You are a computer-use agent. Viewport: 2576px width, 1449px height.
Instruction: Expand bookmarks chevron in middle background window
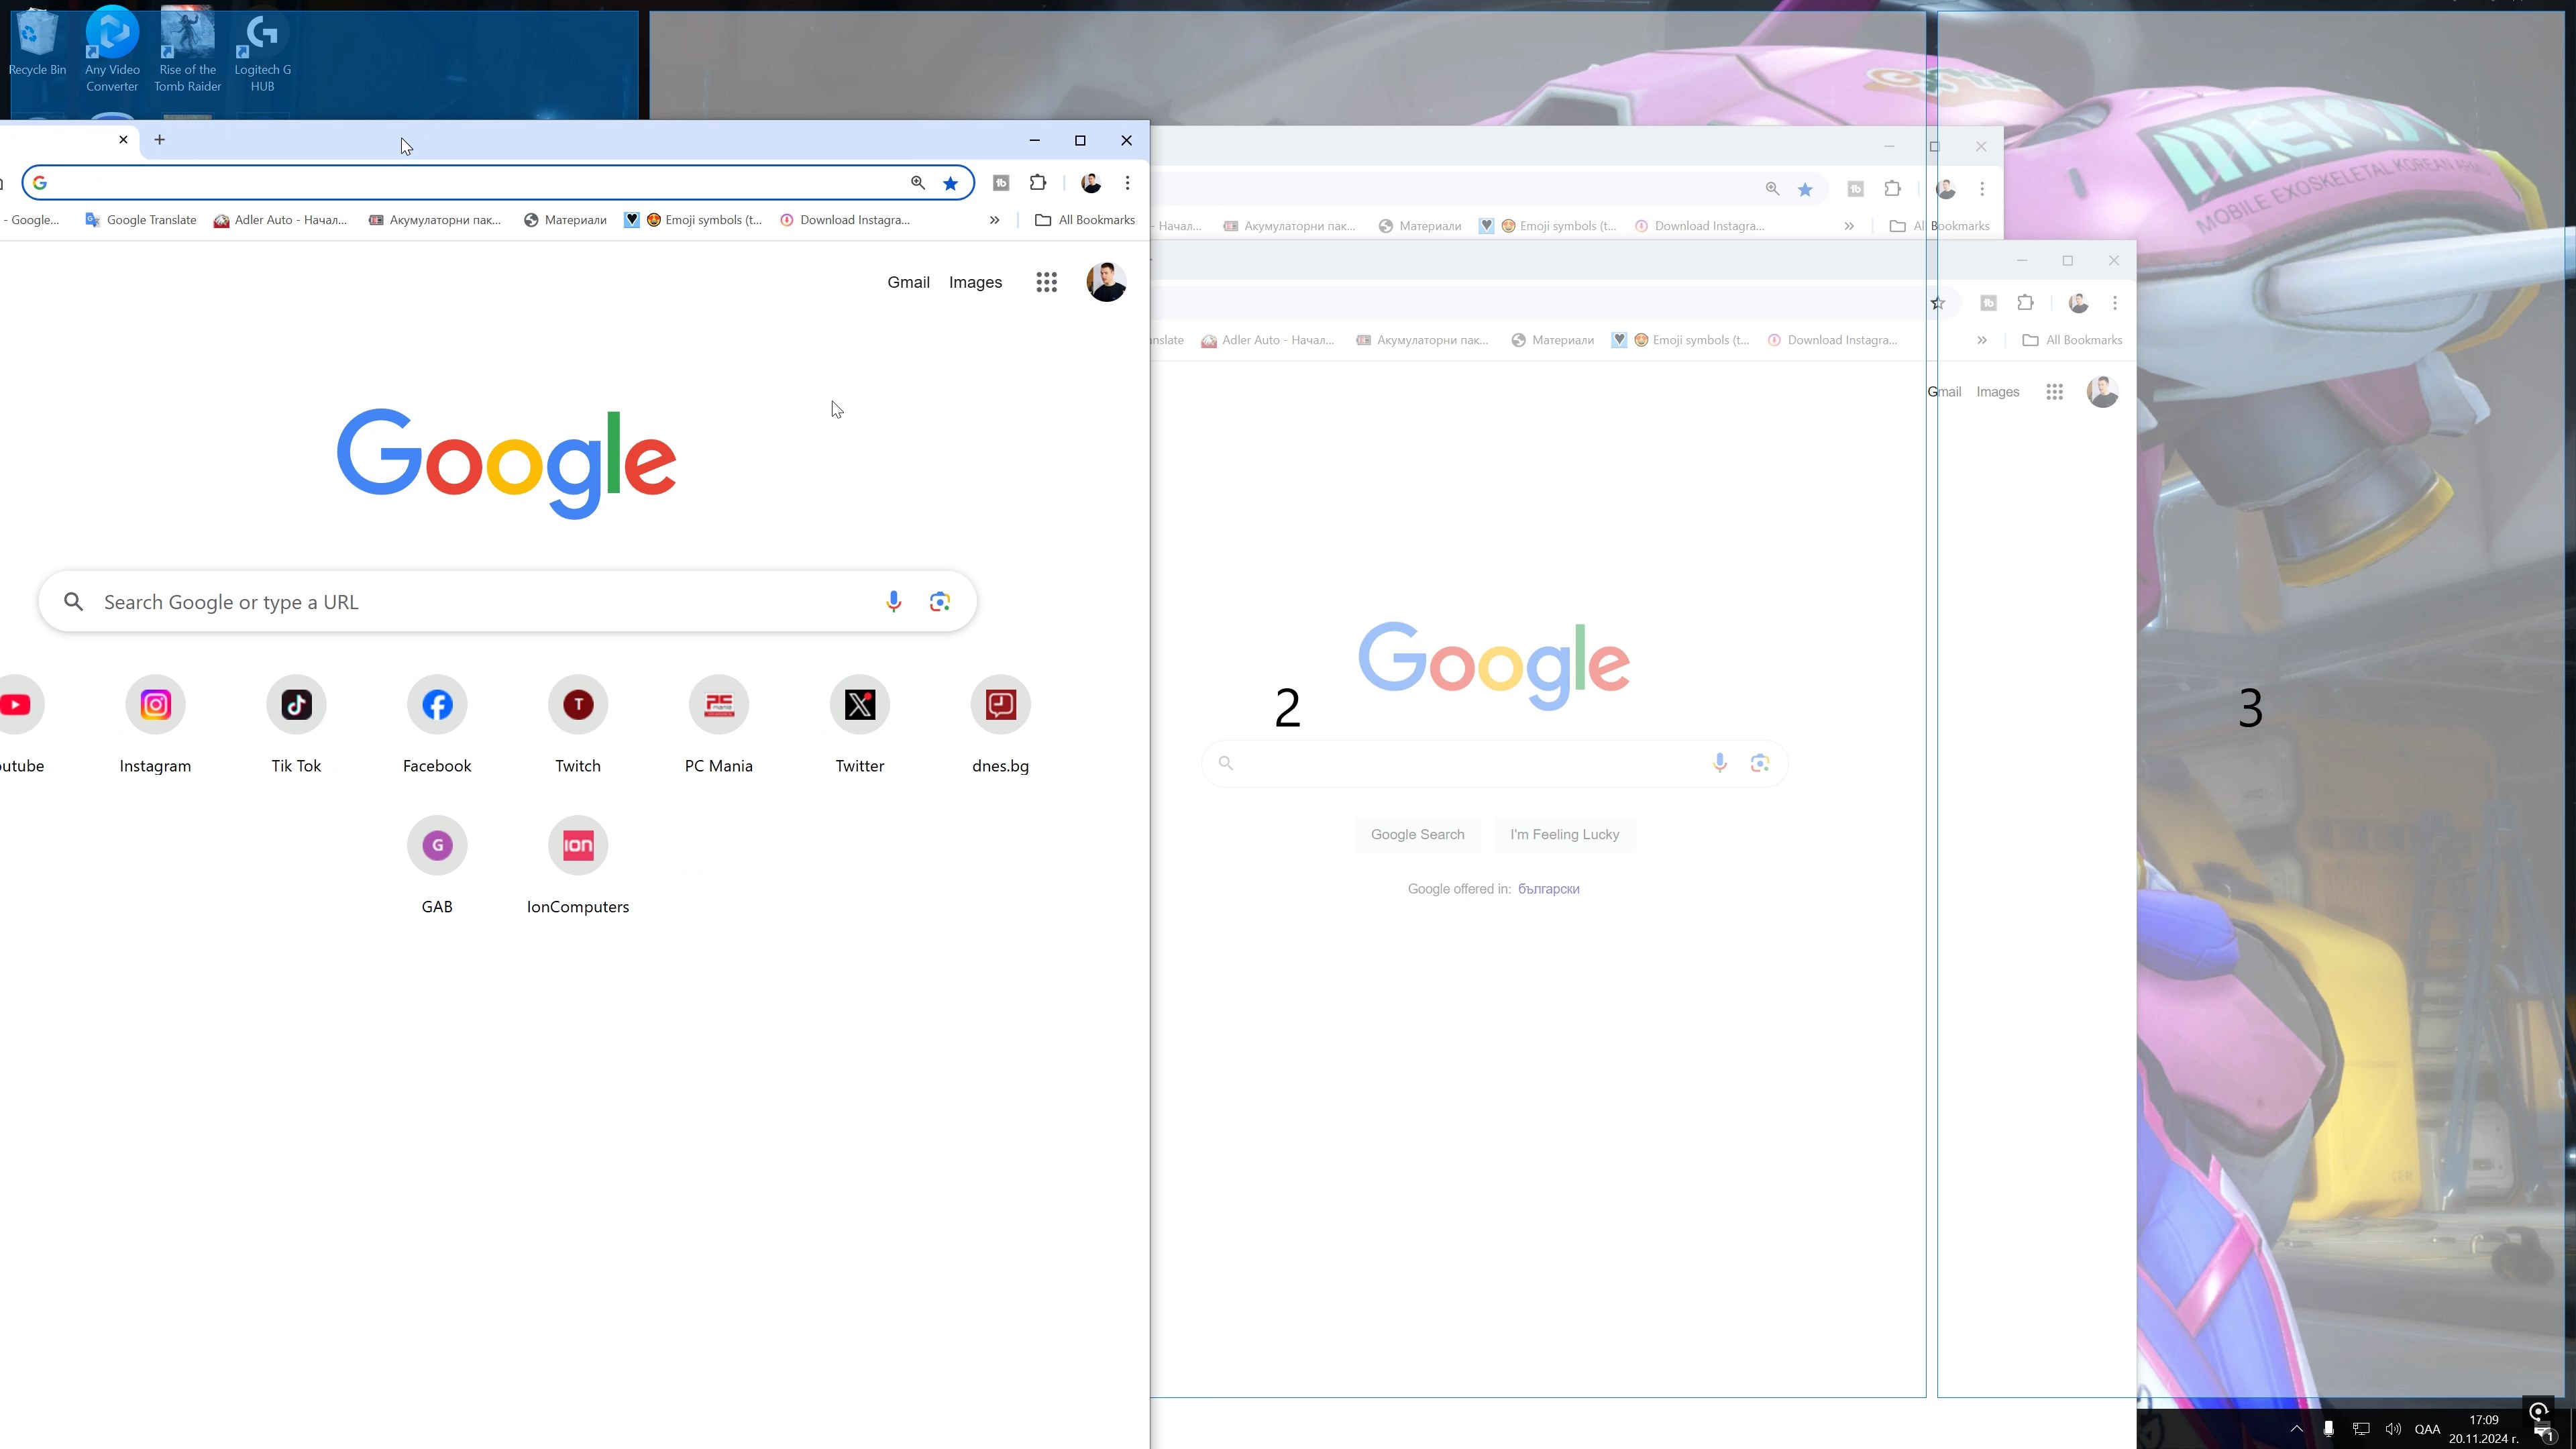(1981, 340)
